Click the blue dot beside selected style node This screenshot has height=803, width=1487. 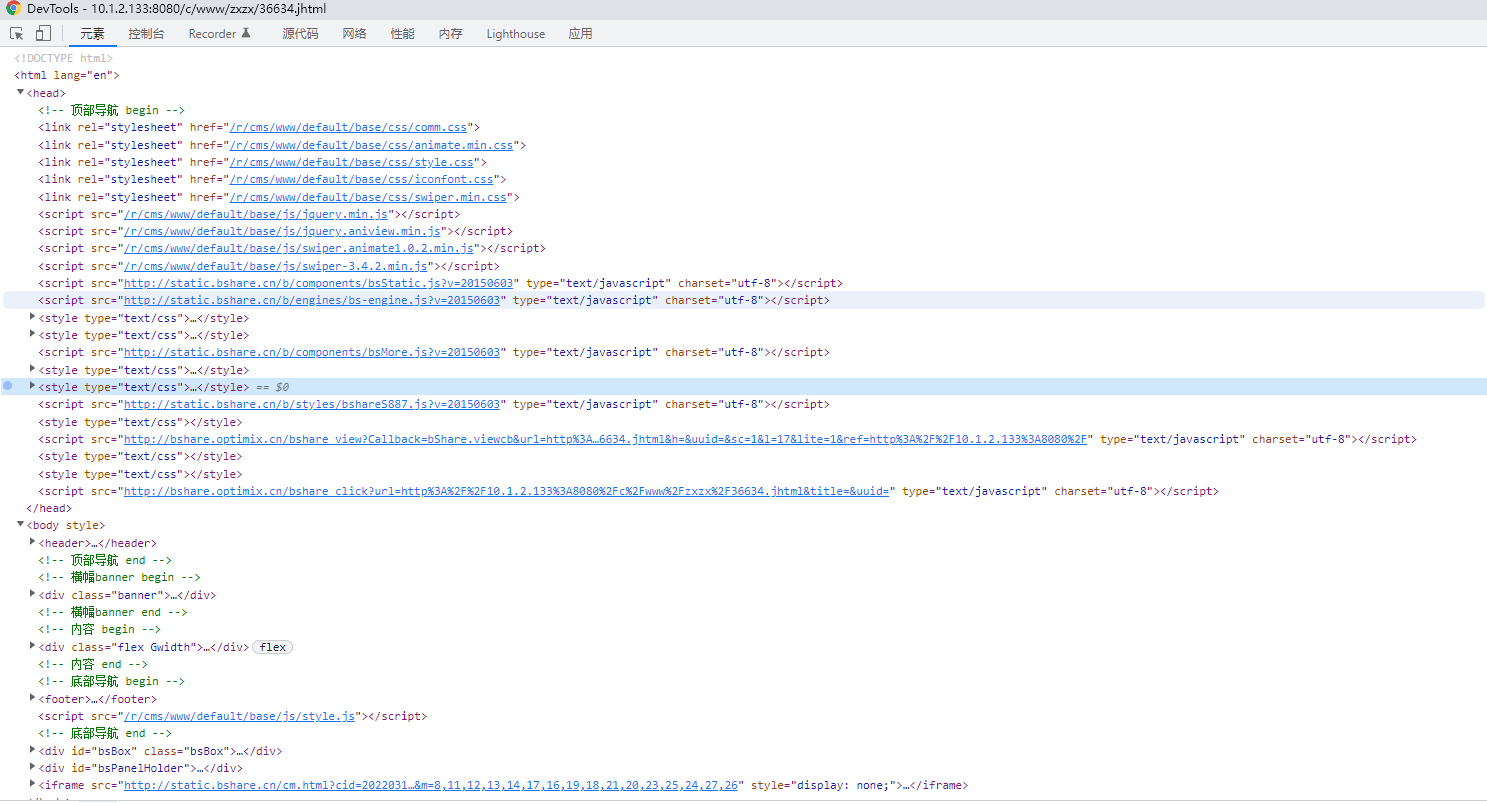tap(8, 386)
